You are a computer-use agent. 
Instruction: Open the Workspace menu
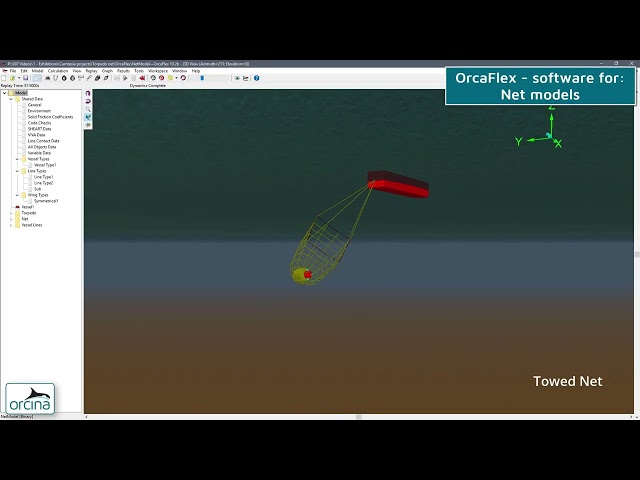(x=158, y=71)
